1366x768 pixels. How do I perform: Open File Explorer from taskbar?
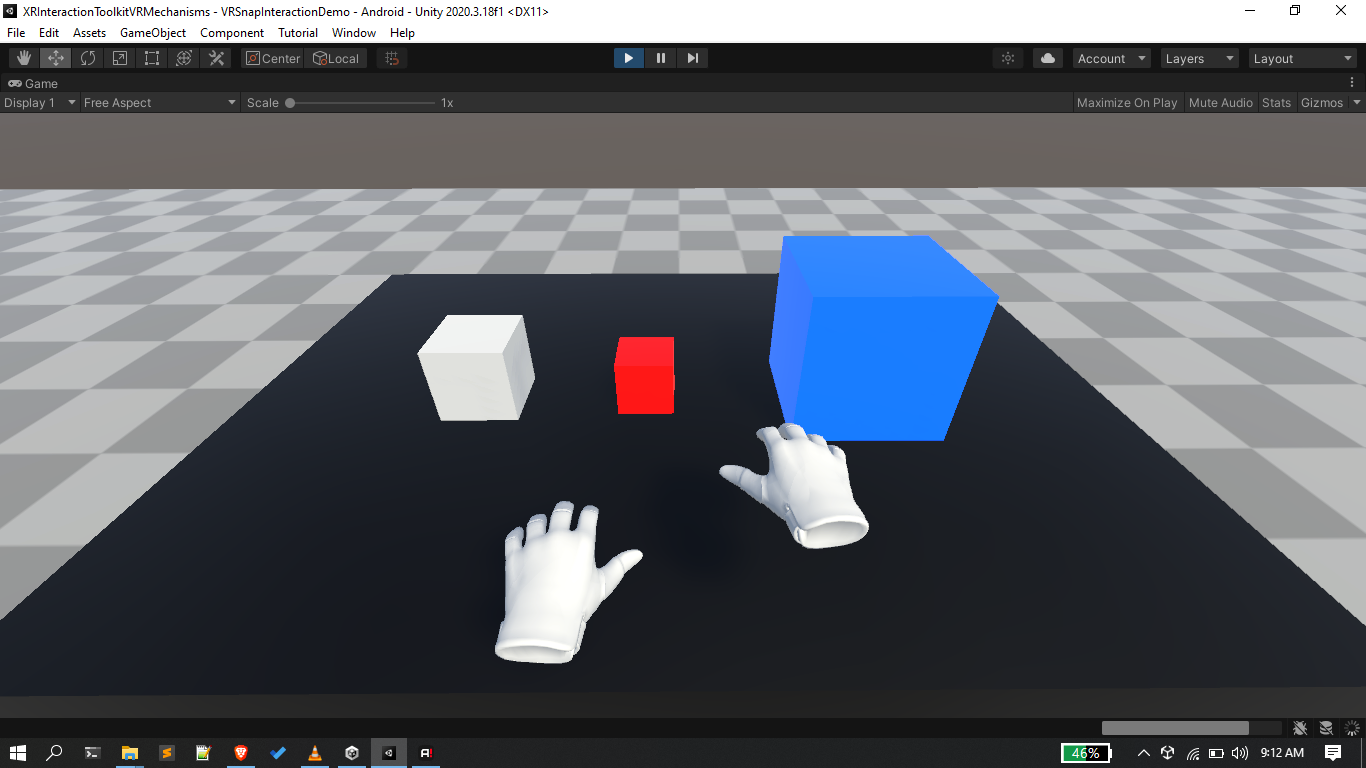[129, 753]
